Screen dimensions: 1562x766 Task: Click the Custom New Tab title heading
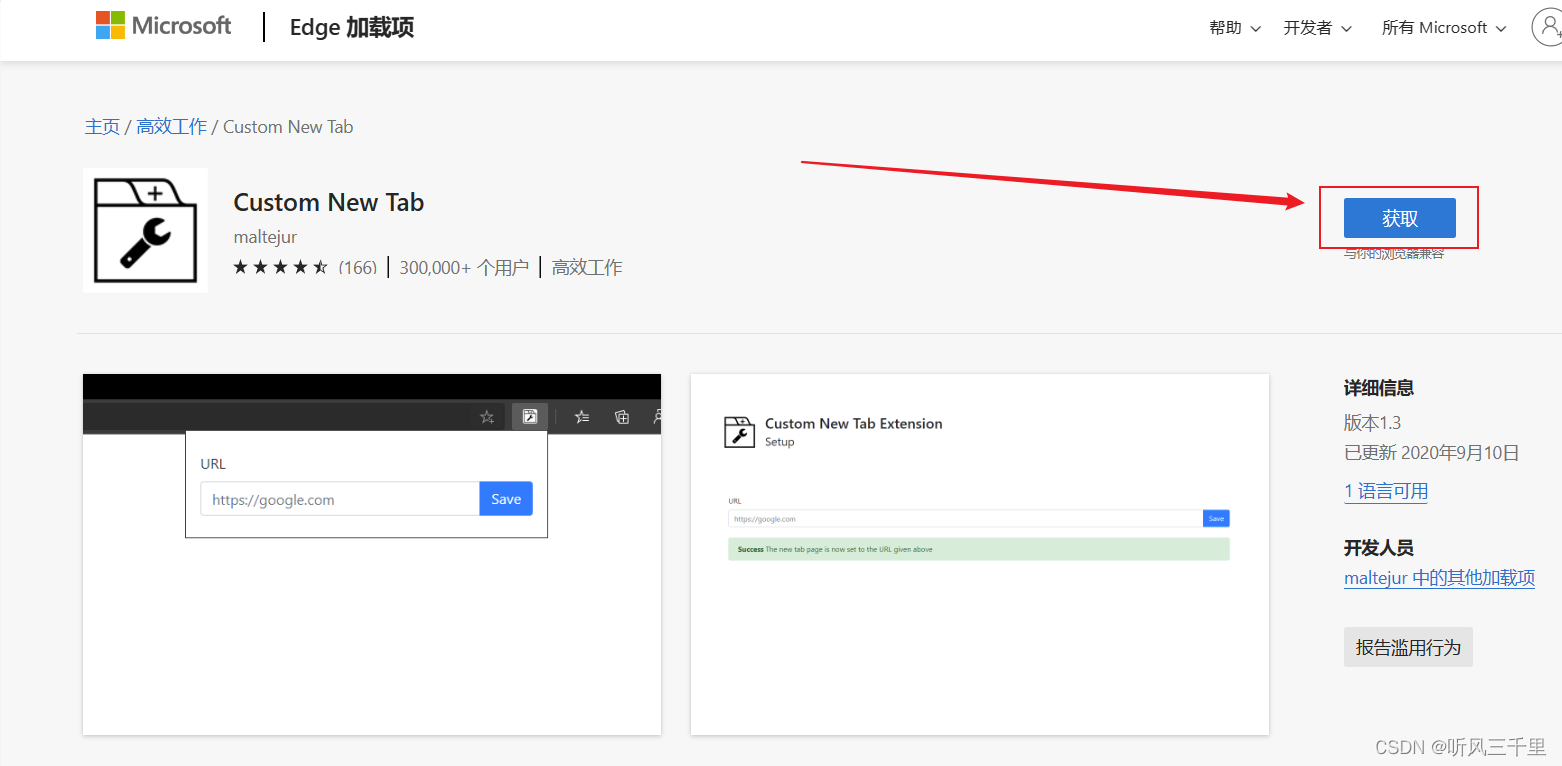329,202
